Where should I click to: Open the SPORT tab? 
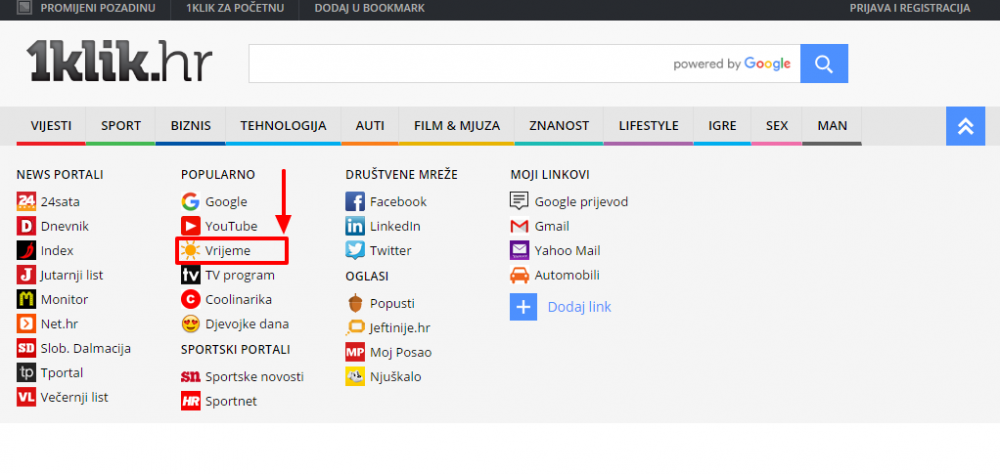coord(121,126)
